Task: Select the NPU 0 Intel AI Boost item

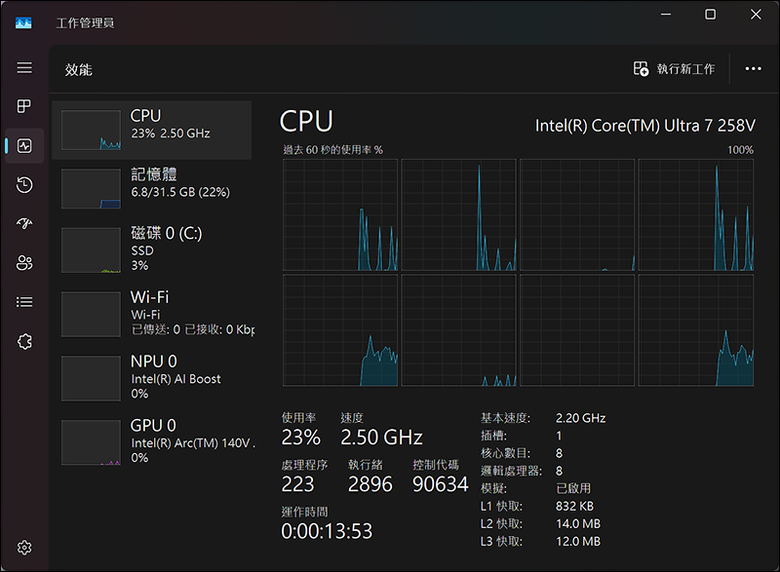Action: click(152, 378)
